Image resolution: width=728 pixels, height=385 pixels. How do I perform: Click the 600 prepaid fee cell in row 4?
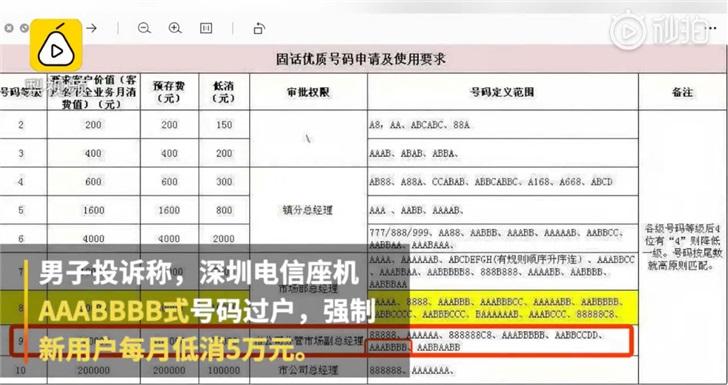[x=169, y=182]
